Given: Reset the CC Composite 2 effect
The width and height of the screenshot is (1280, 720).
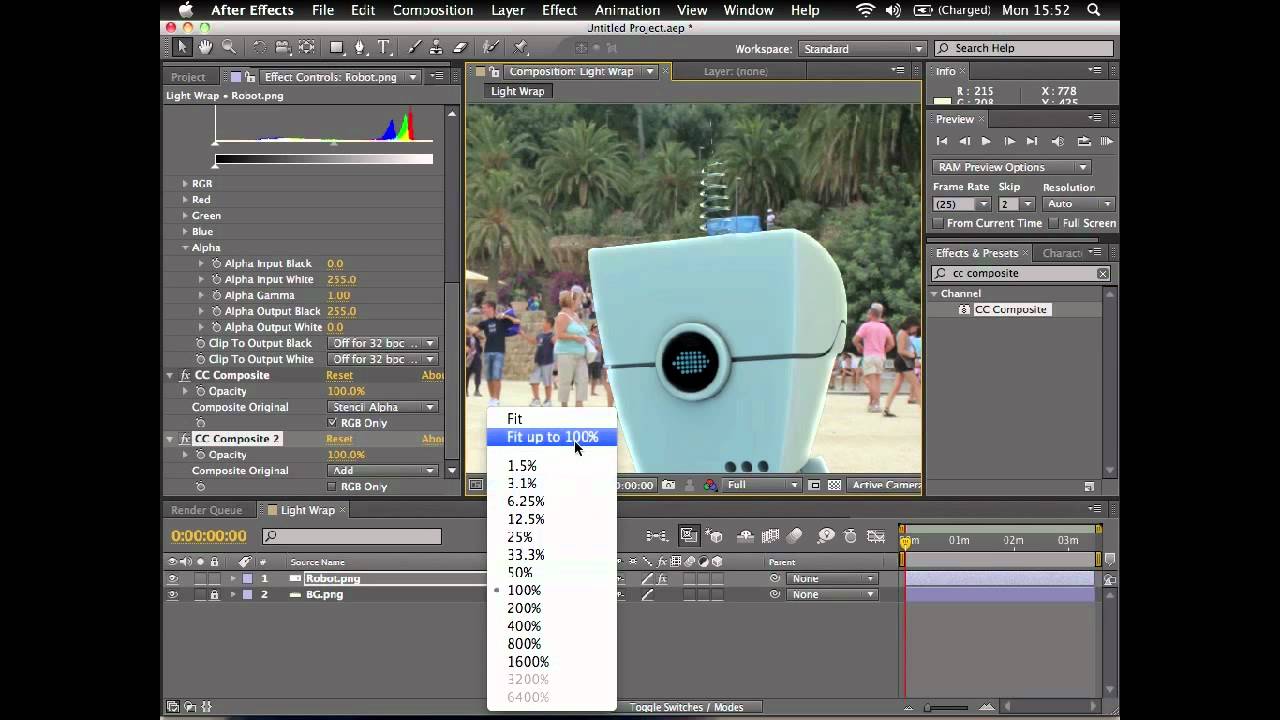Looking at the screenshot, I should (x=339, y=439).
